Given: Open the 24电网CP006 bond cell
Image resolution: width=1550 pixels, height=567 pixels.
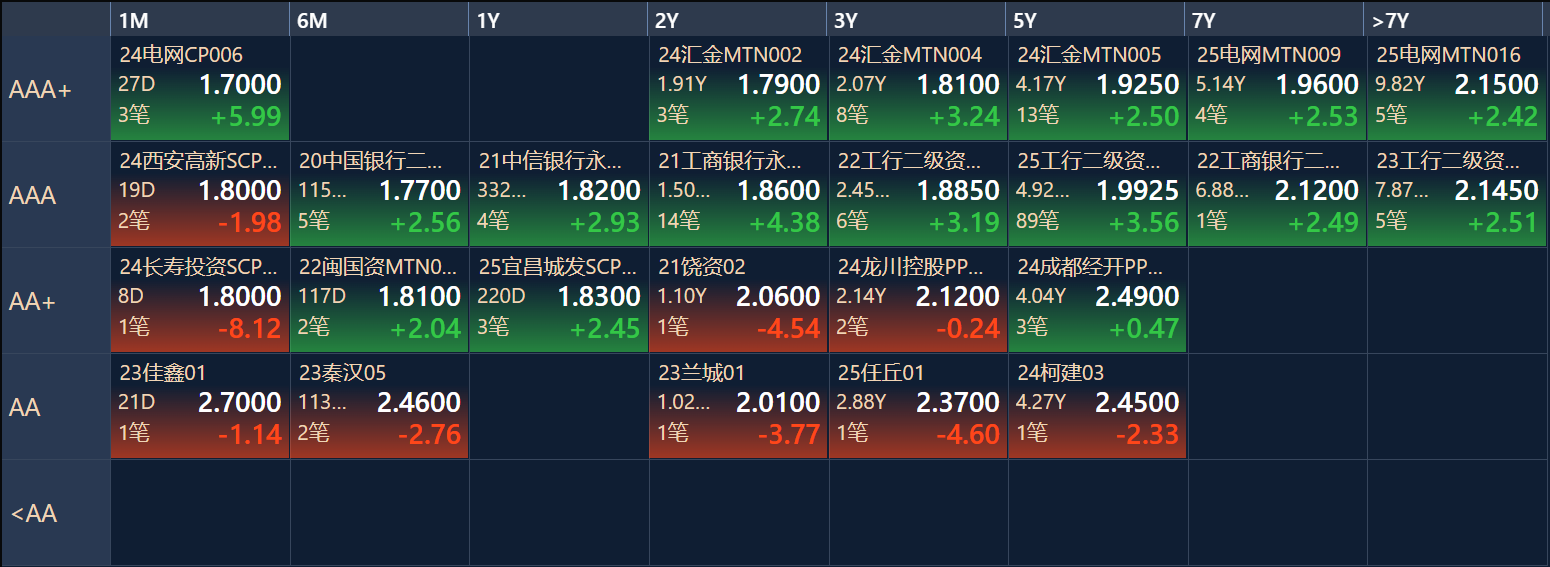Looking at the screenshot, I should click(200, 90).
